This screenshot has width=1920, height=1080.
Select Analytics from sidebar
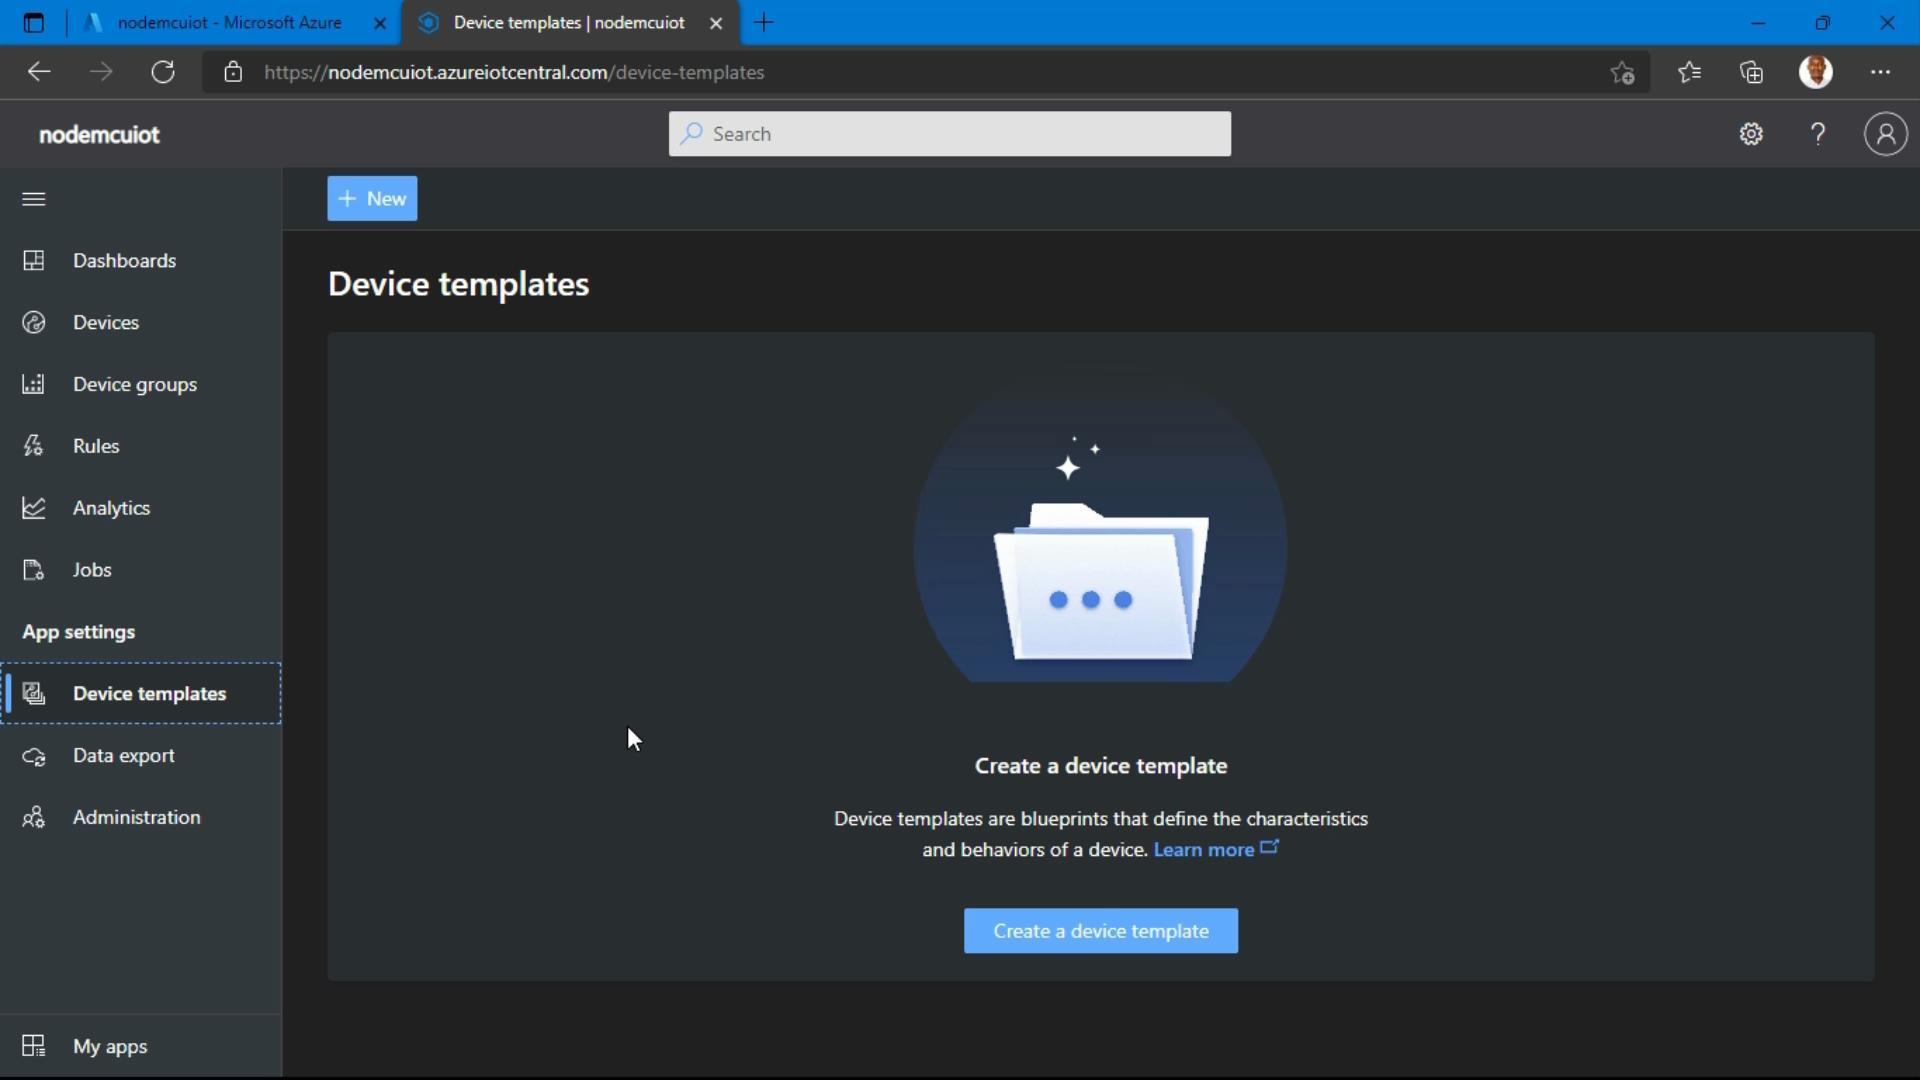tap(111, 506)
